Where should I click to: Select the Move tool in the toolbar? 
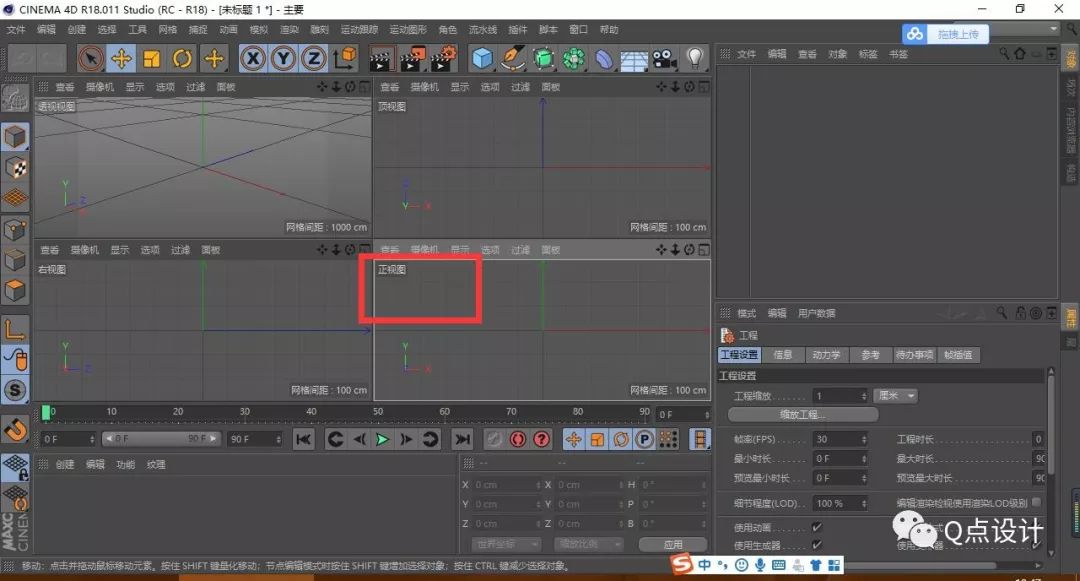121,58
